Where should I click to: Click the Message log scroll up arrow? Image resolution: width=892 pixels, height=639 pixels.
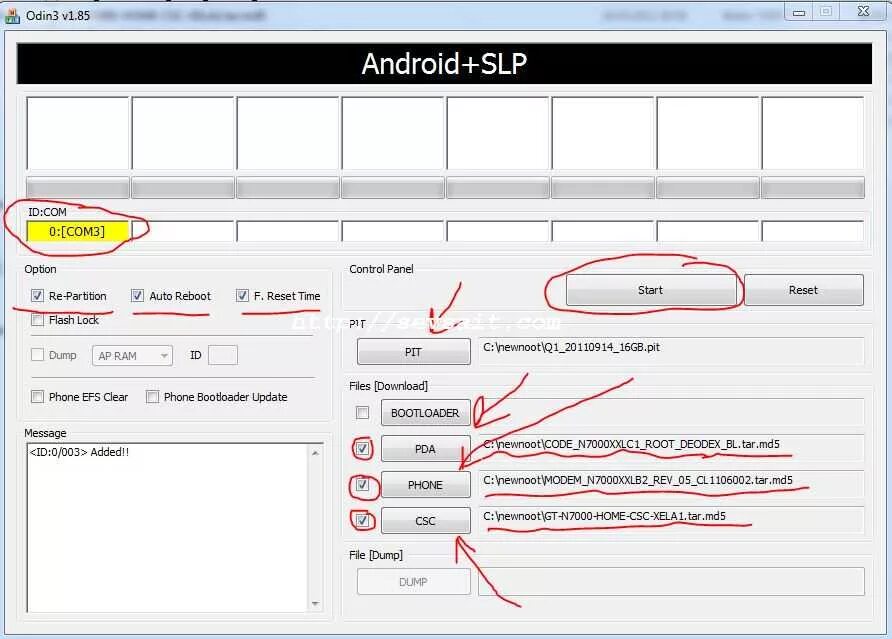point(315,453)
